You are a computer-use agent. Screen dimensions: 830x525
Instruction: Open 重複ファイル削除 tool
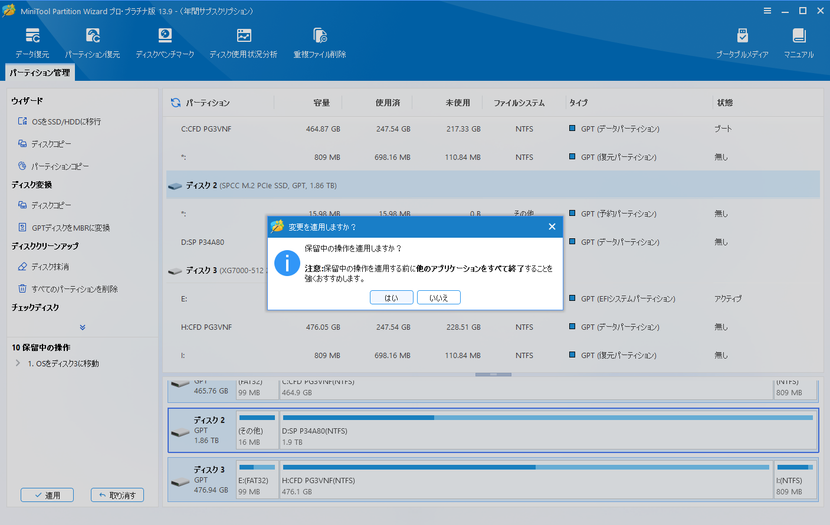pyautogui.click(x=320, y=43)
